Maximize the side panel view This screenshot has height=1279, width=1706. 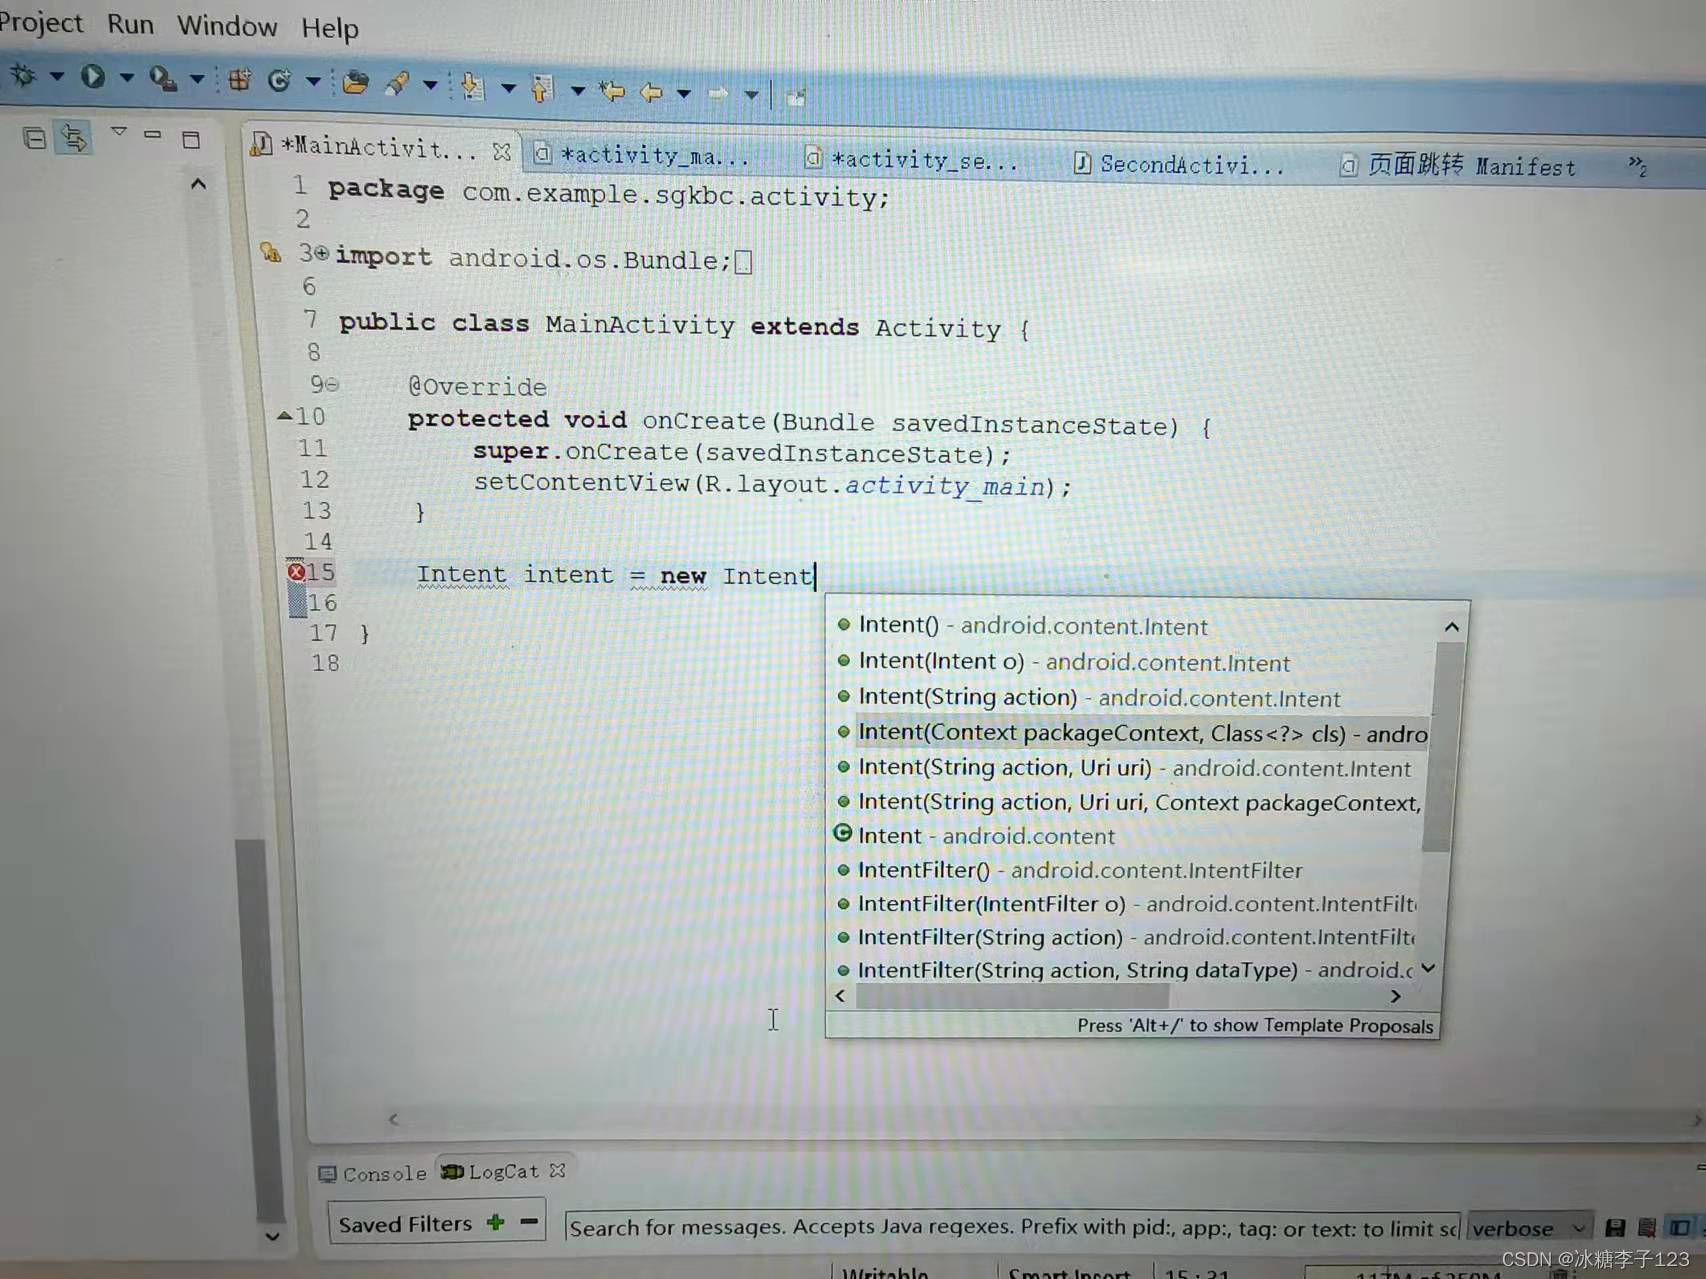tap(191, 139)
